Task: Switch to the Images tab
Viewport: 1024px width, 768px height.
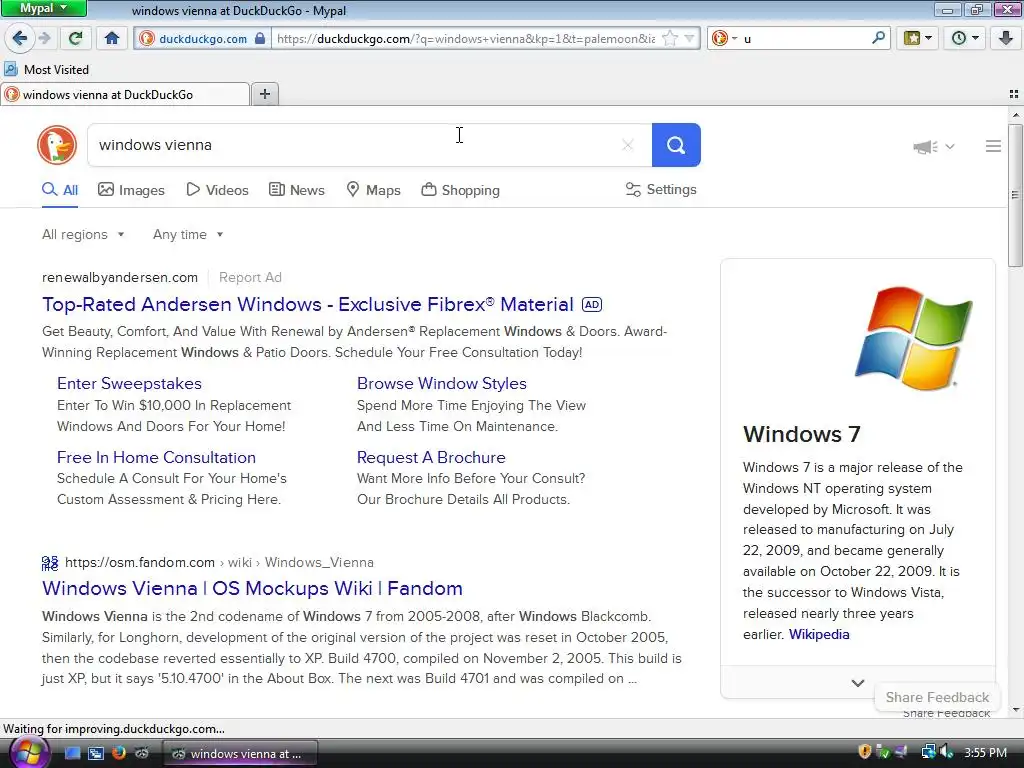Action: click(x=131, y=190)
